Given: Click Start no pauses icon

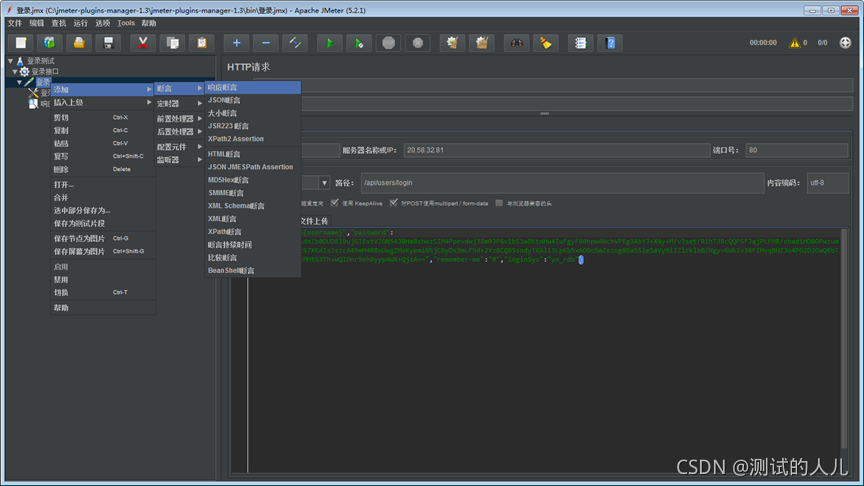Looking at the screenshot, I should [x=359, y=43].
